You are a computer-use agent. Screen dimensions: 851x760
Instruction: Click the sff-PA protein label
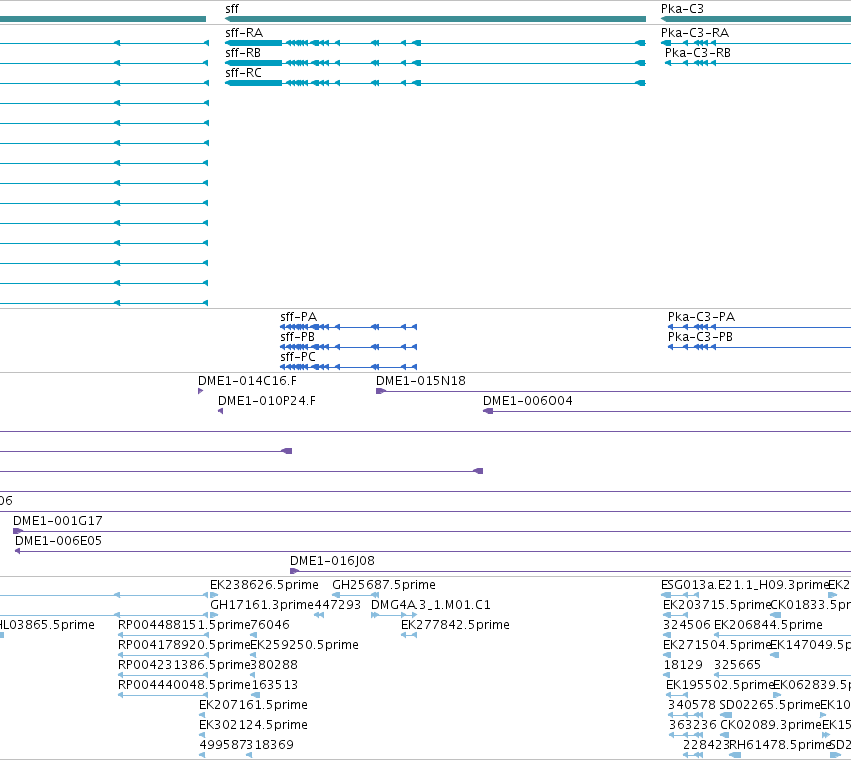pyautogui.click(x=299, y=316)
